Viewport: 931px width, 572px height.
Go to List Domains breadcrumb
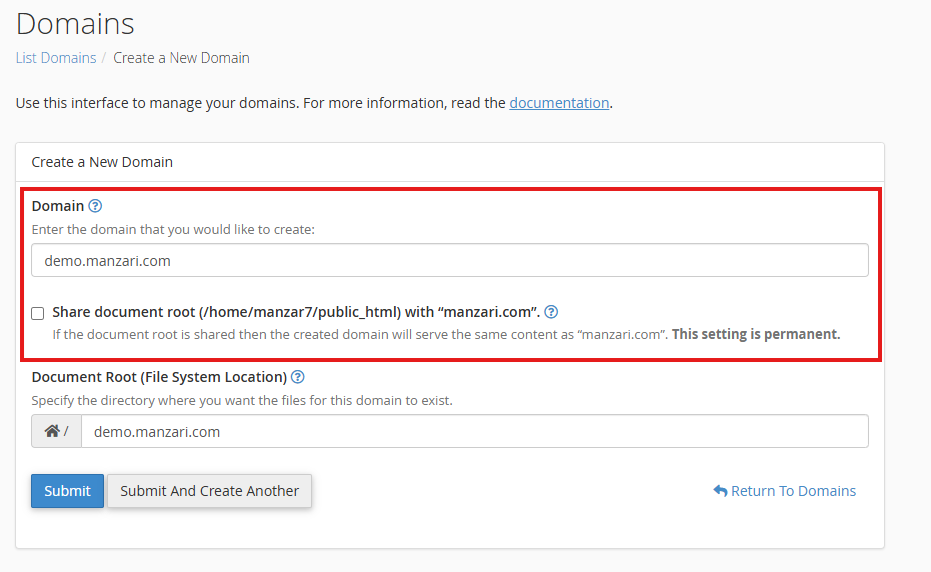pyautogui.click(x=56, y=58)
